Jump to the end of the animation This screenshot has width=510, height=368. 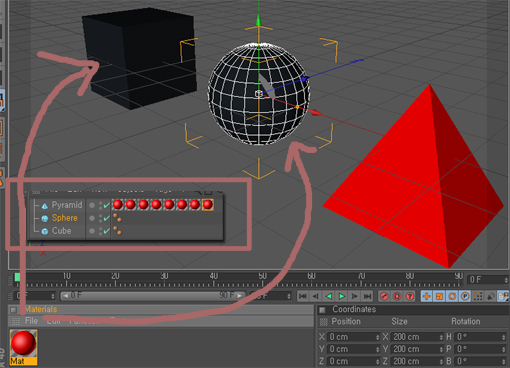pyautogui.click(x=367, y=296)
